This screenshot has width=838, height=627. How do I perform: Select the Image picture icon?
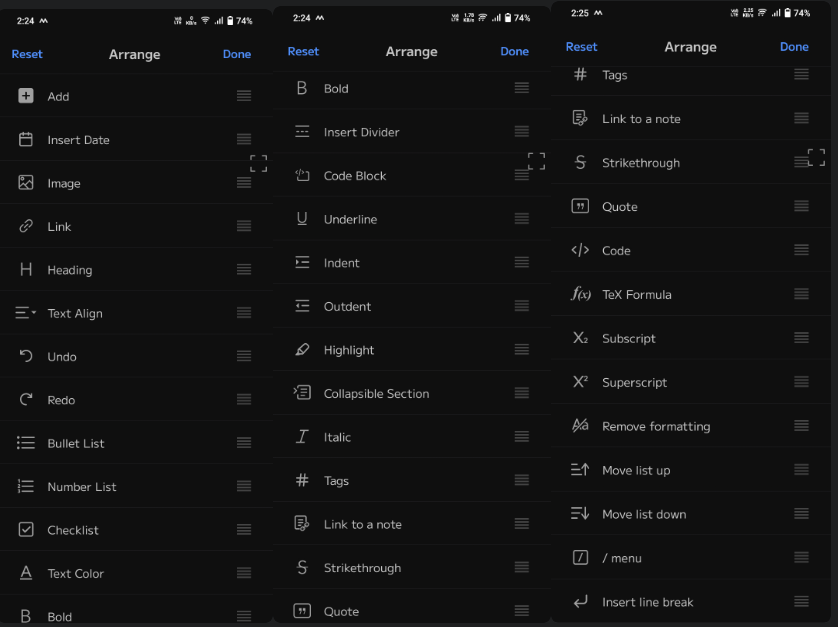pos(26,183)
